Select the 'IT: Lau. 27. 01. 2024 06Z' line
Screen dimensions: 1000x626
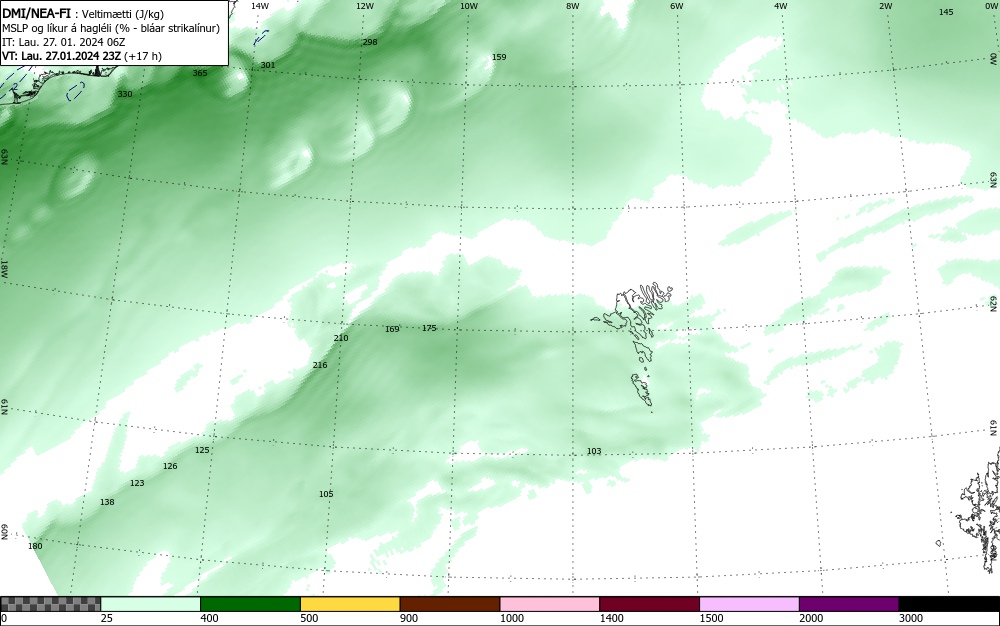pyautogui.click(x=64, y=42)
